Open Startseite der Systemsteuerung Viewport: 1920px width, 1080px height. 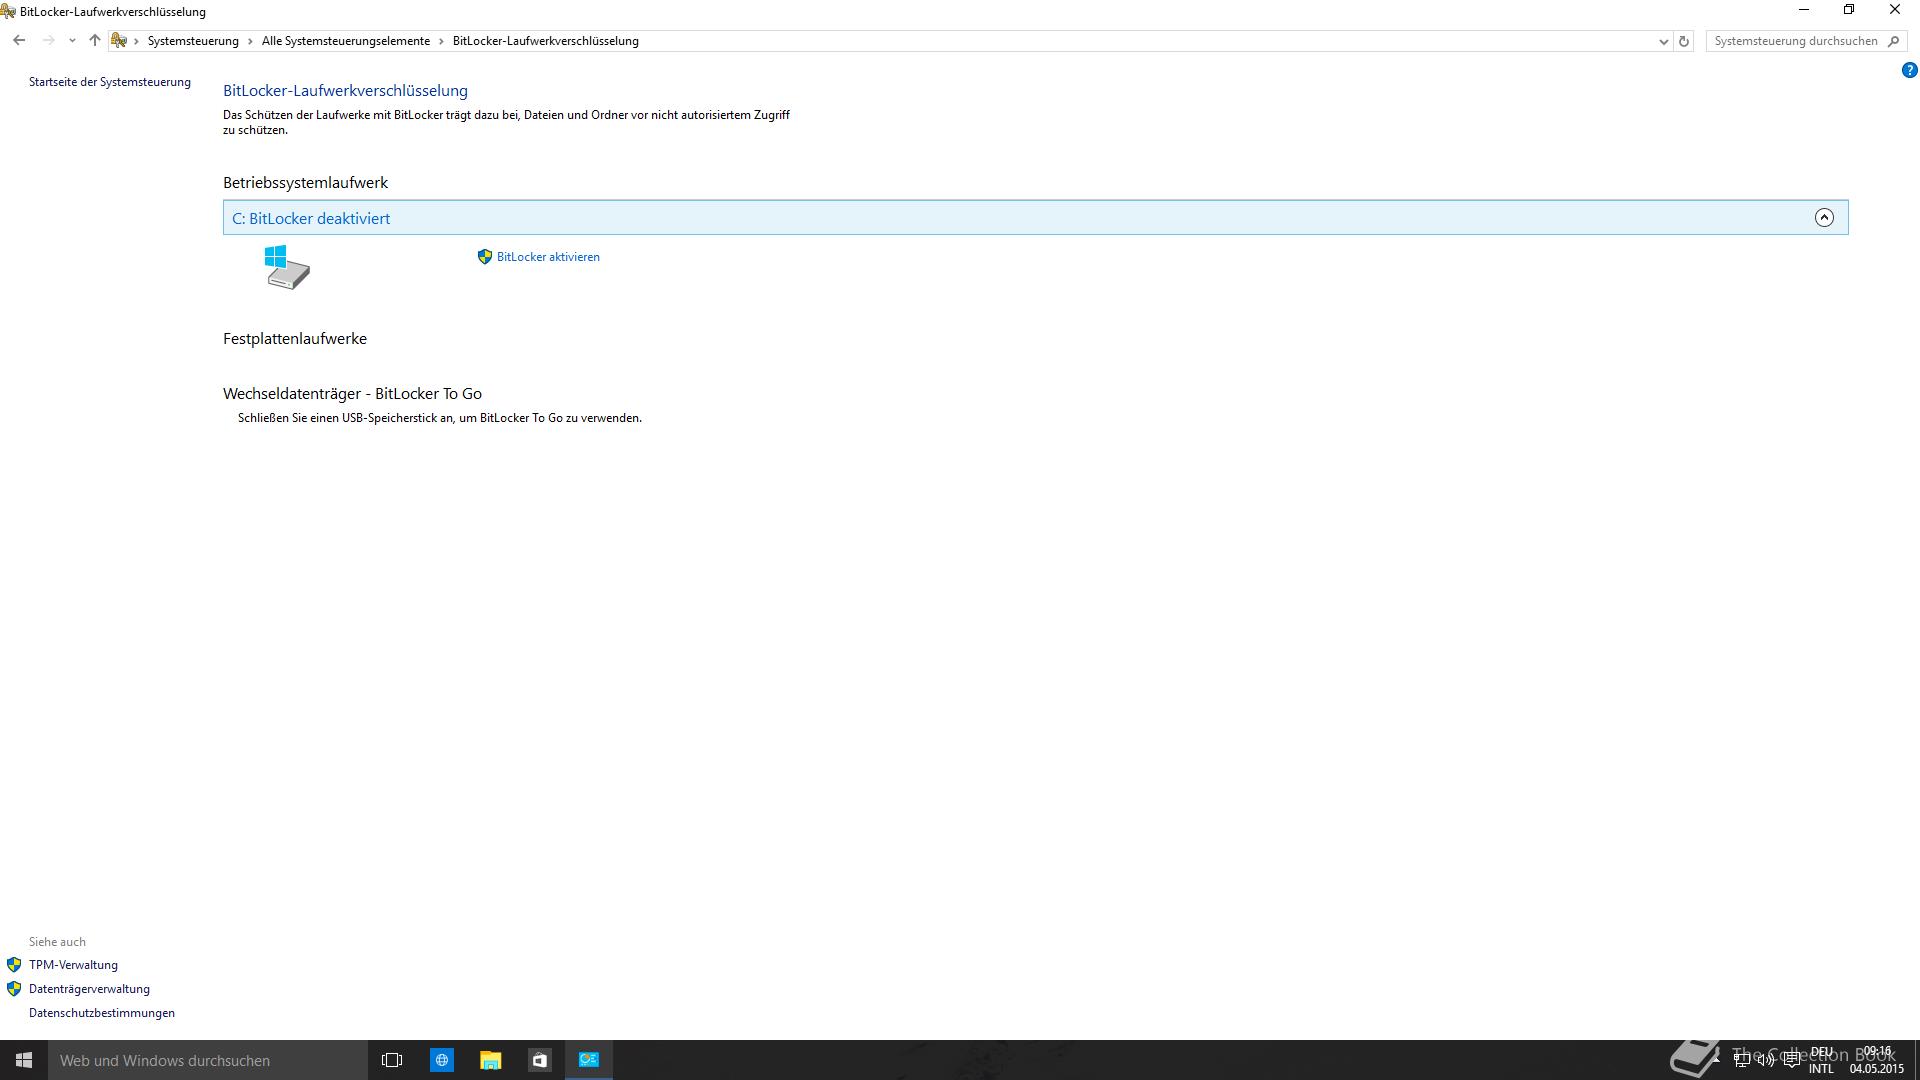110,82
